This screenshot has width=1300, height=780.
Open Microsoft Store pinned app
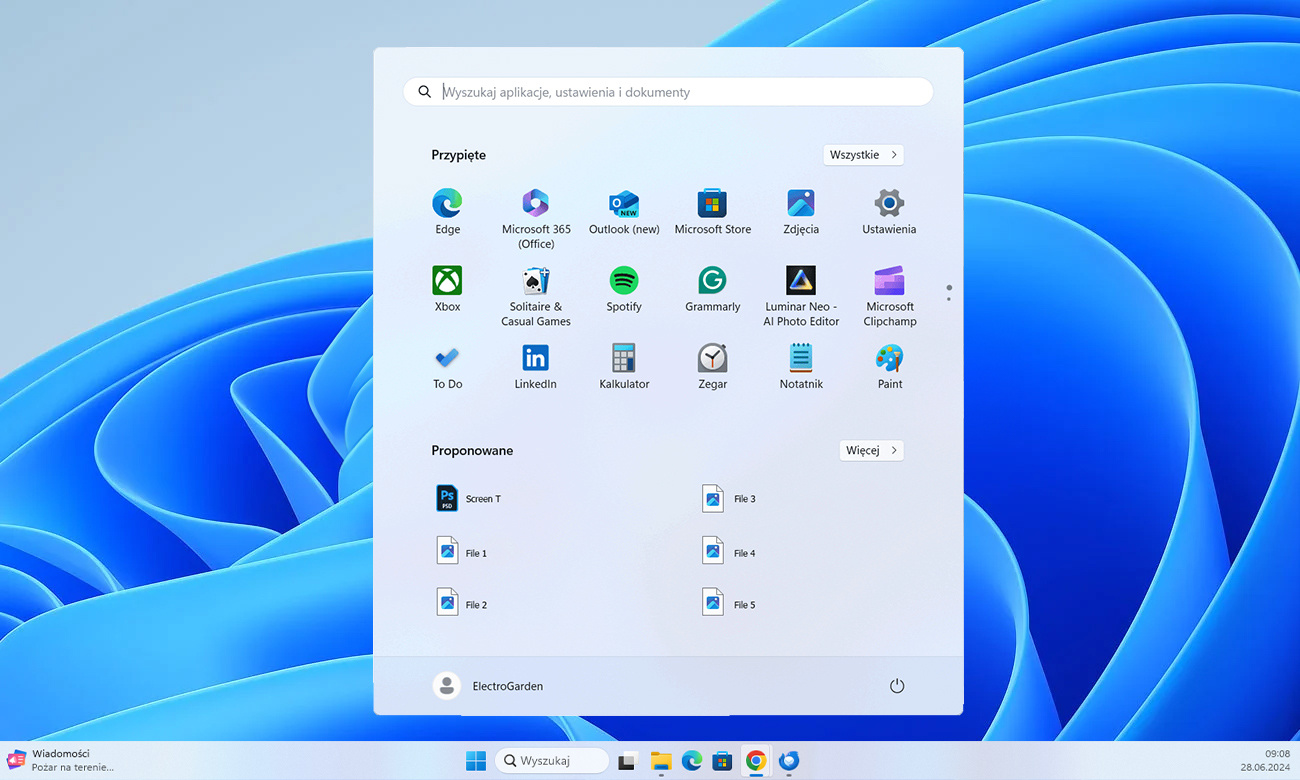click(x=712, y=212)
